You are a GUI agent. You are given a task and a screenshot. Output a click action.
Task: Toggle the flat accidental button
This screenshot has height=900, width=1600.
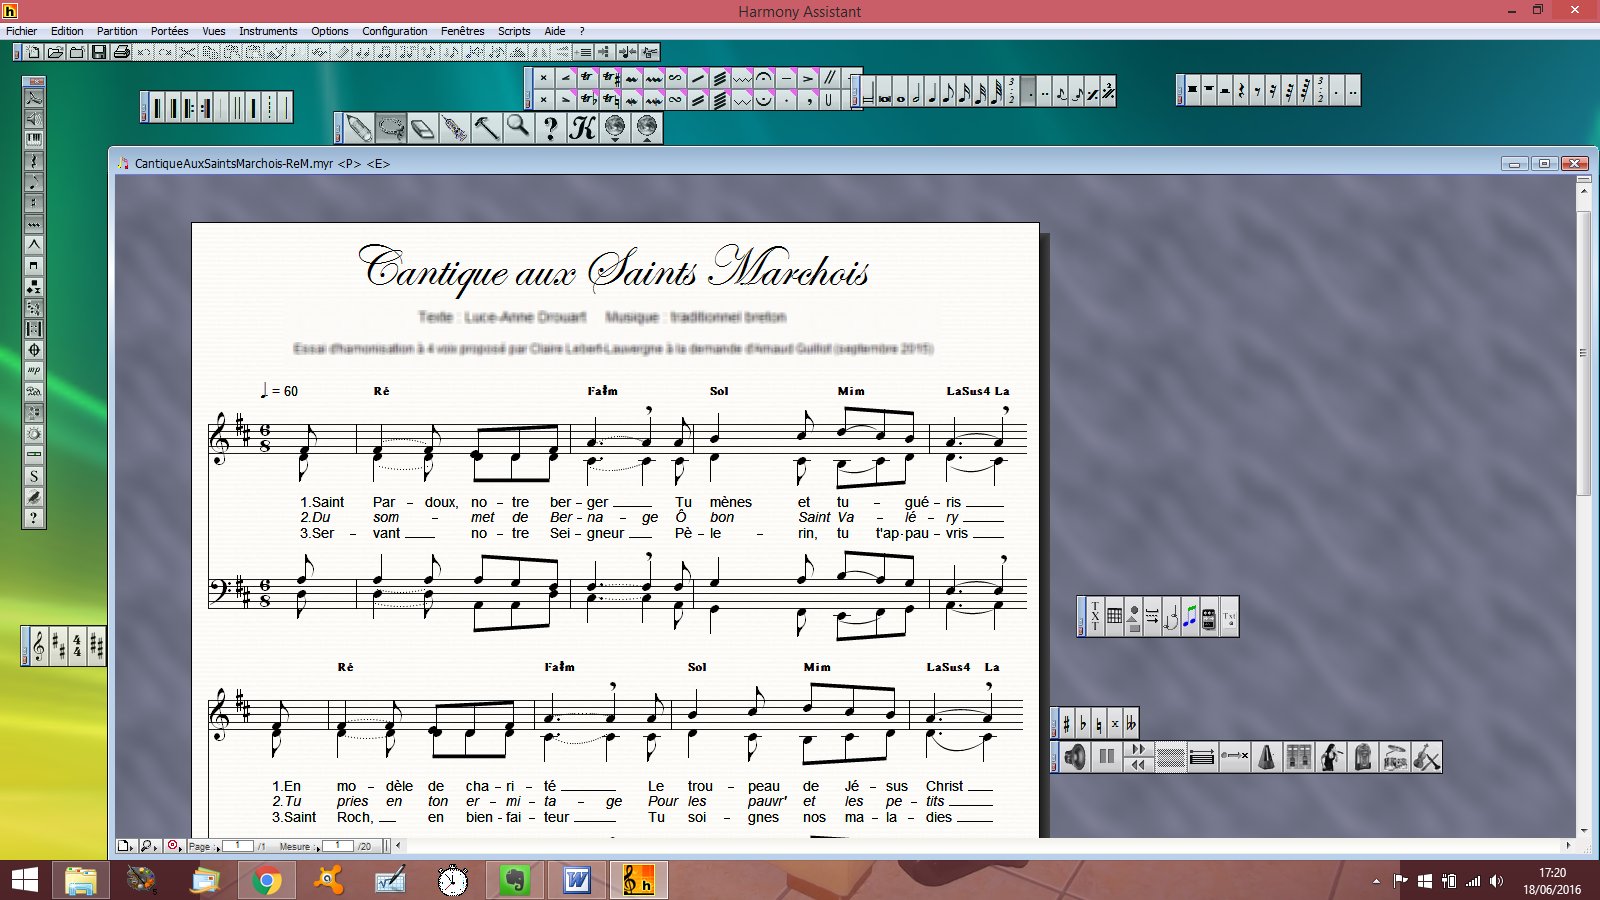[1081, 722]
